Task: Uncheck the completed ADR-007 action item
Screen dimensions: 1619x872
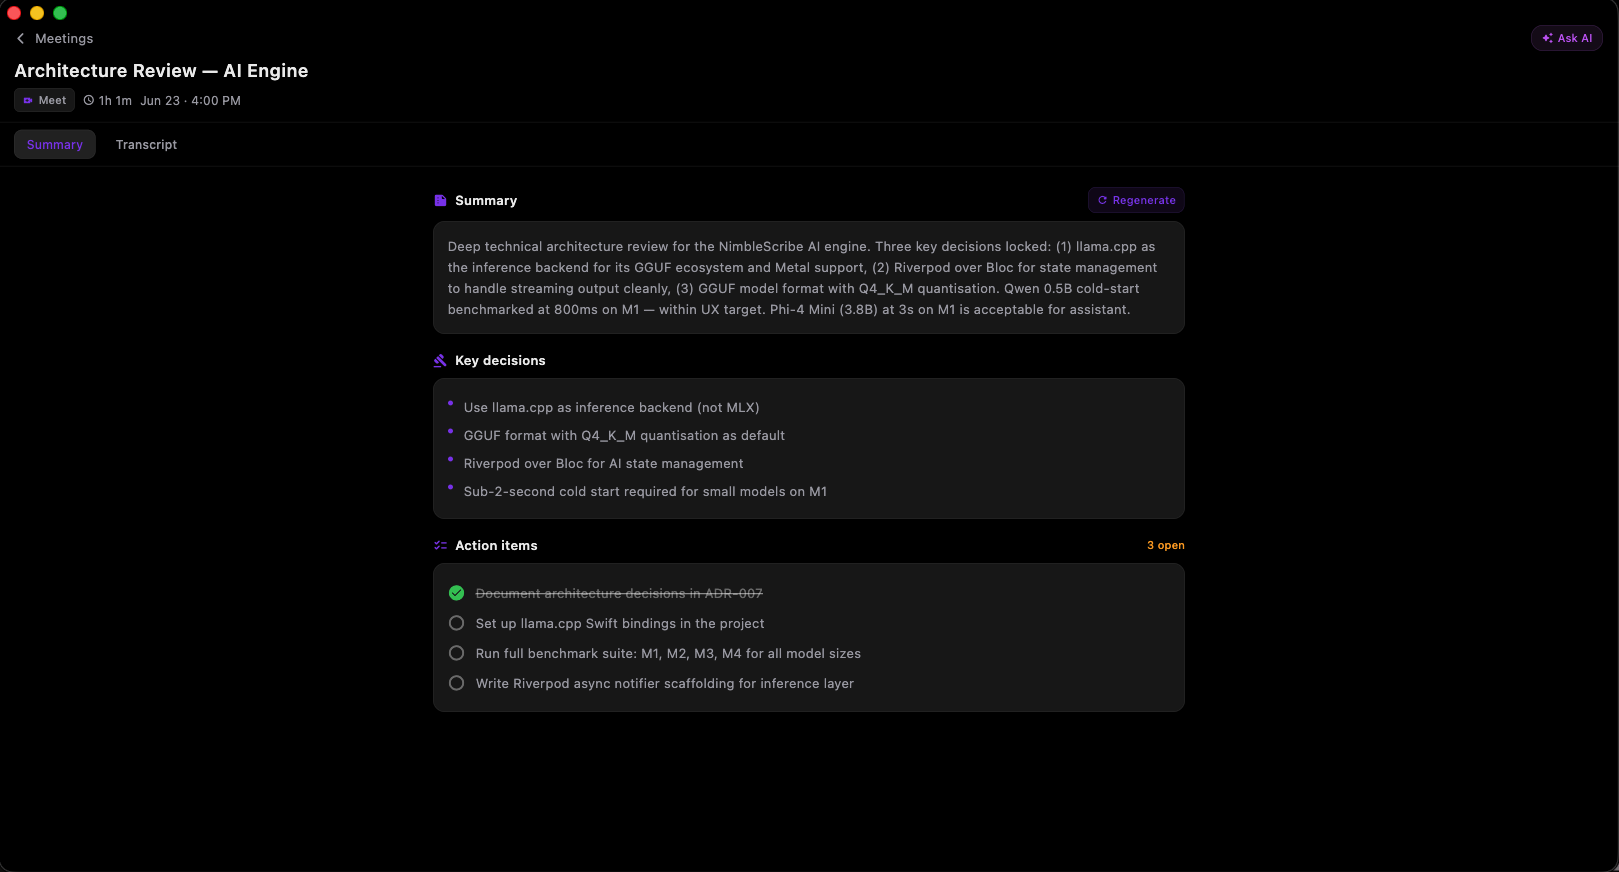Action: click(456, 593)
